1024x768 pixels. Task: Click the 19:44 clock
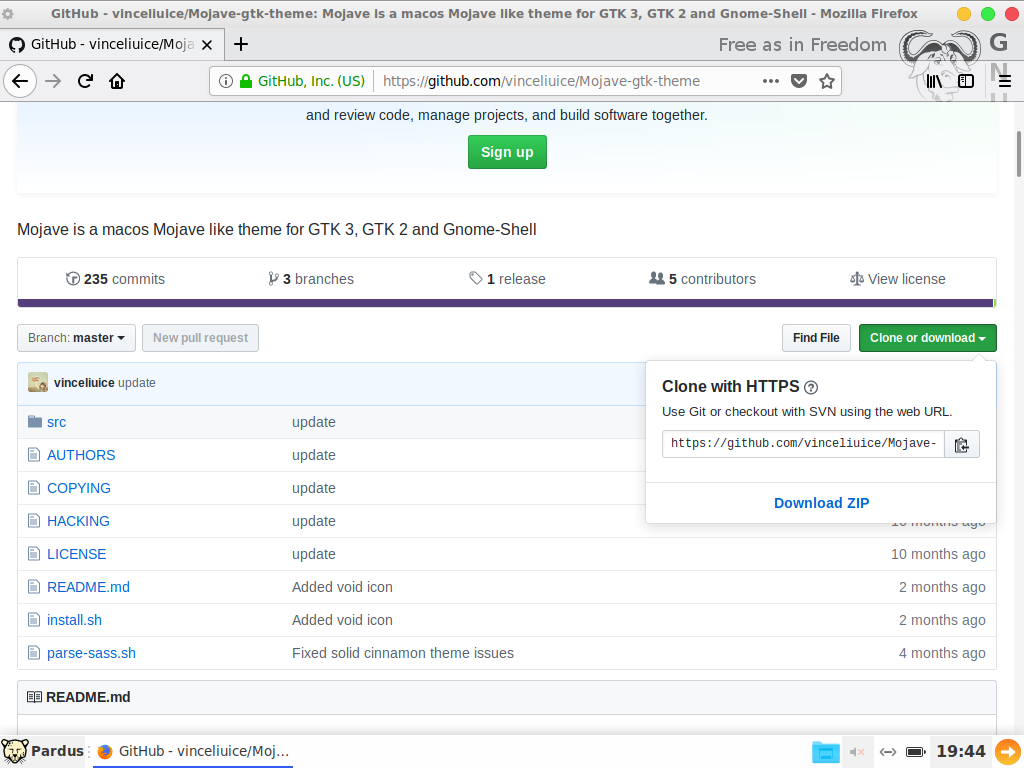(x=961, y=751)
